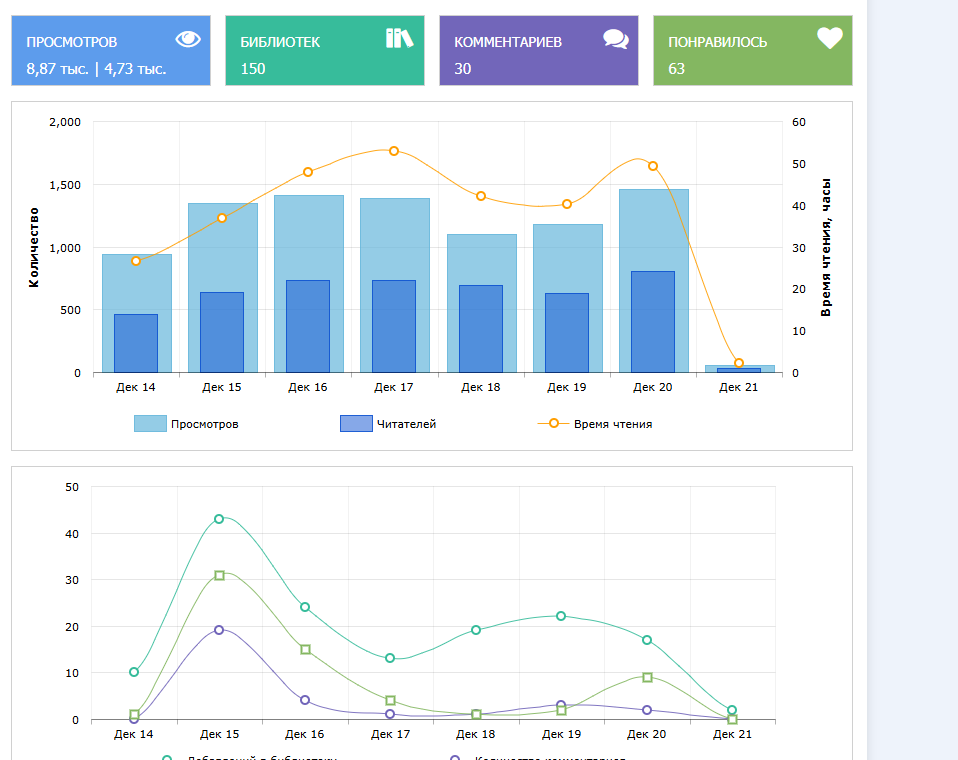Open the Просмотров statistics card
958x760 pixels.
click(111, 51)
